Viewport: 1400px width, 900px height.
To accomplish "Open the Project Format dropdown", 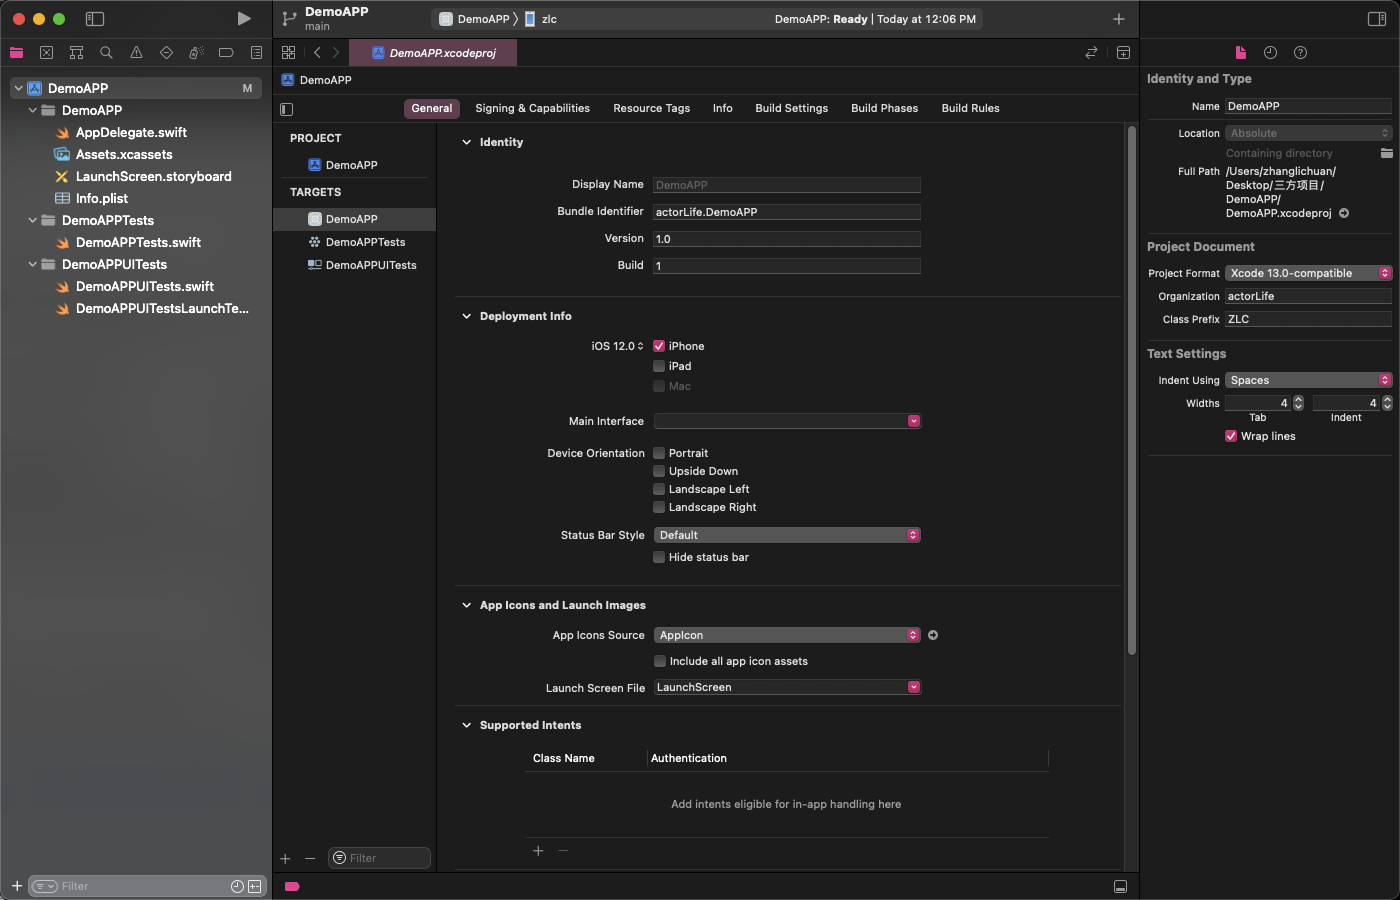I will [1308, 273].
